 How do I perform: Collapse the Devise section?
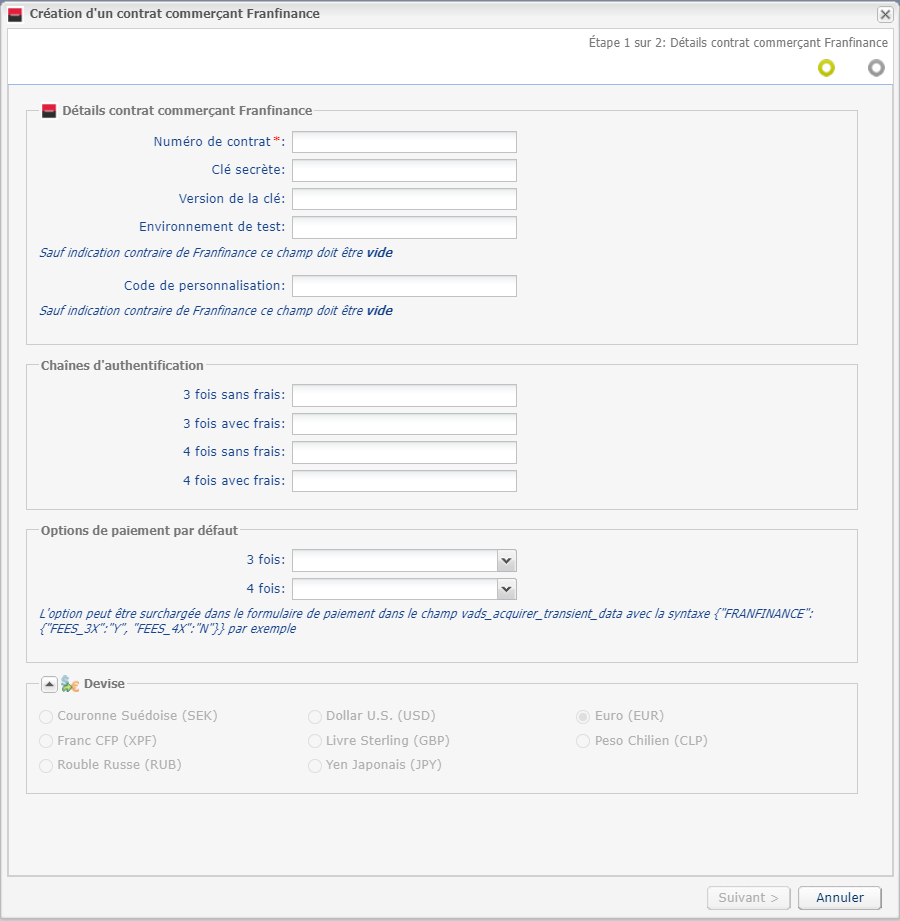tap(49, 684)
